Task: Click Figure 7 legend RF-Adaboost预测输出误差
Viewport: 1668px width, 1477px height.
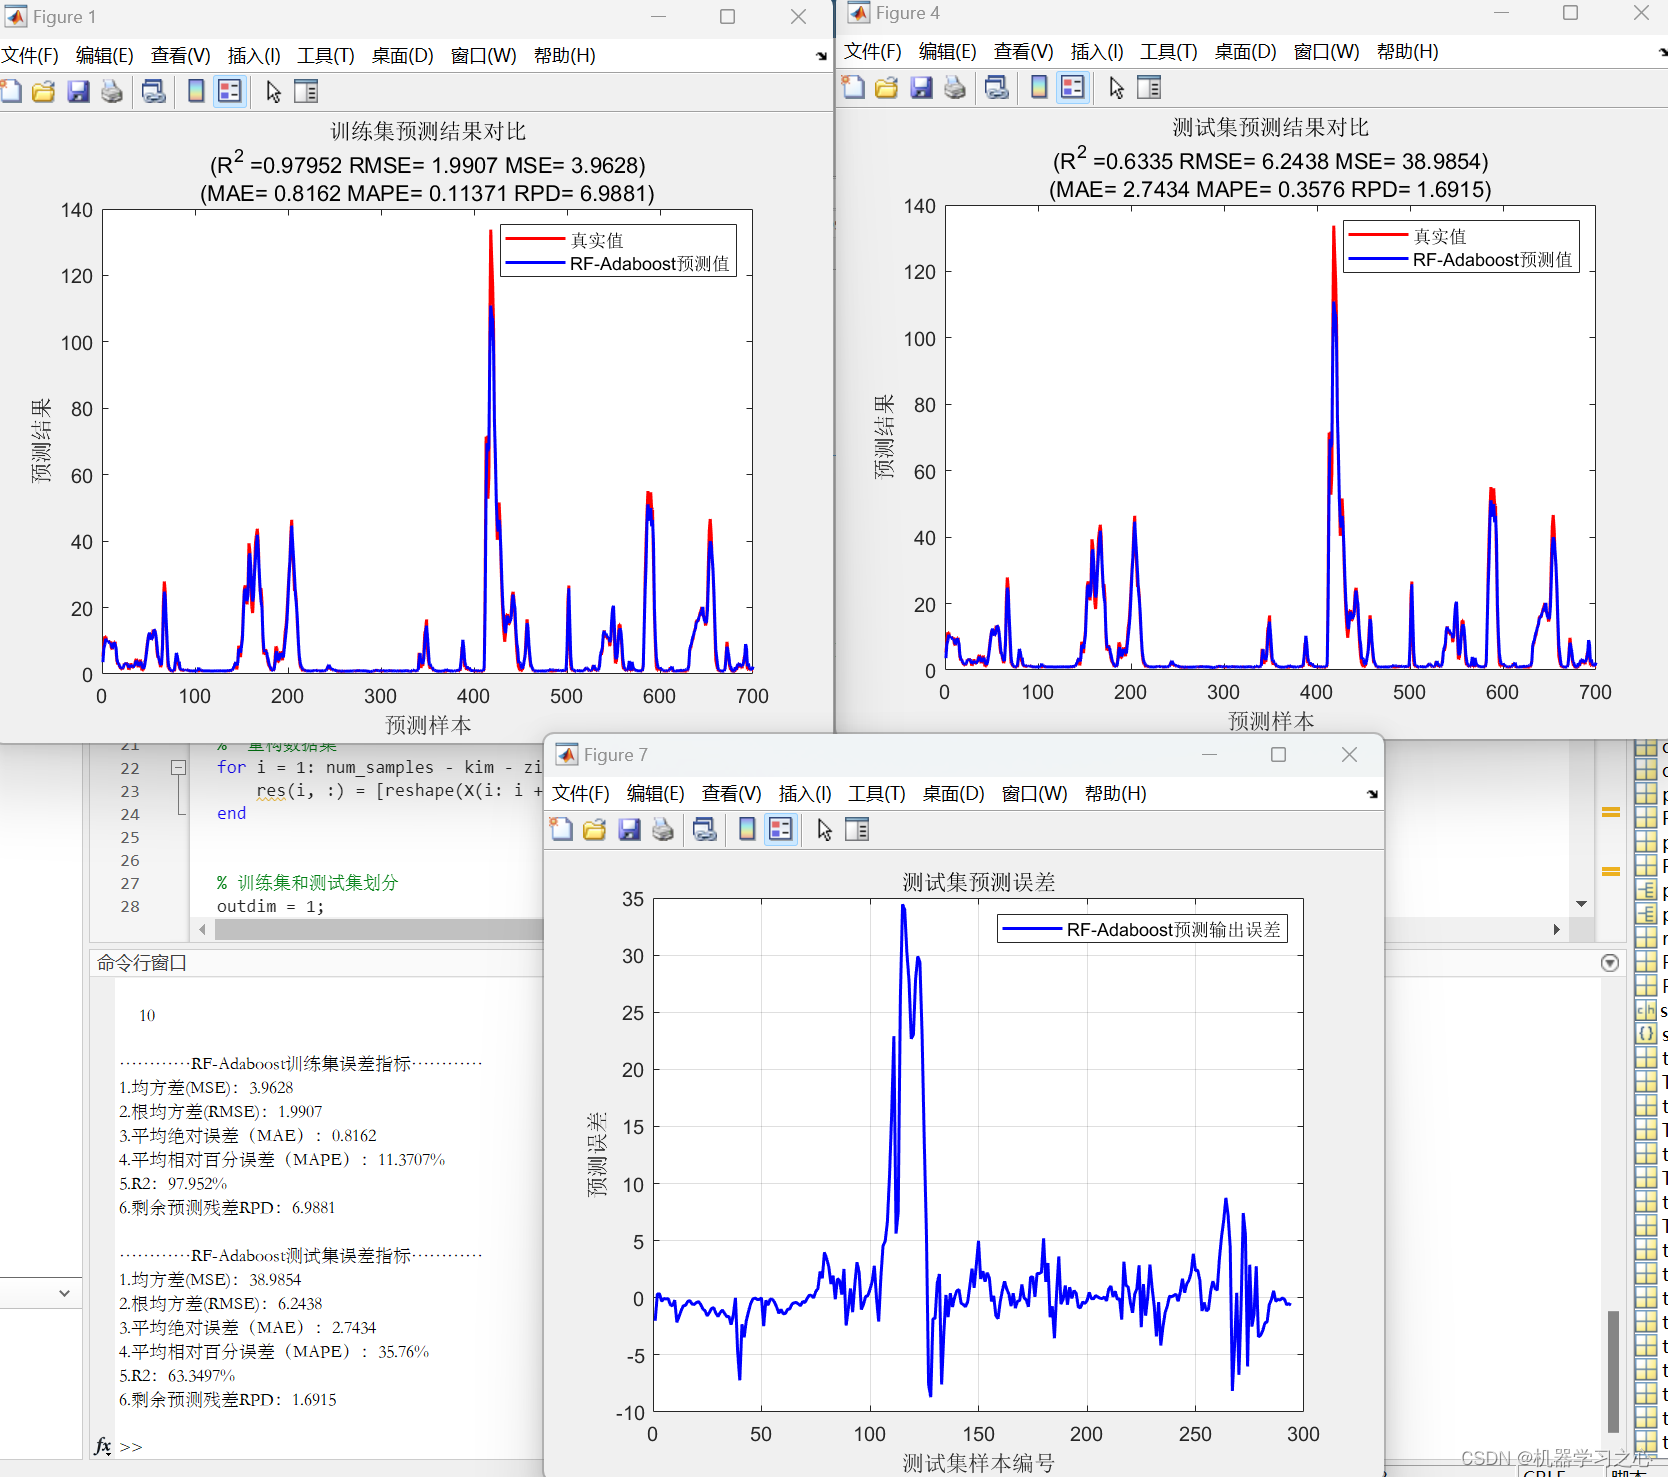Action: click(1142, 930)
